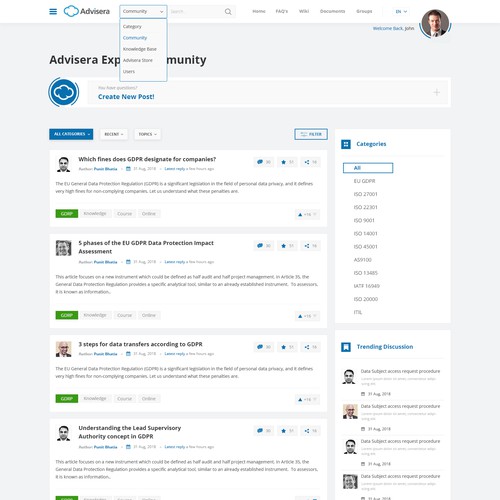This screenshot has height=500, width=500.
Task: Open the TOPICS dropdown
Action: [147, 134]
